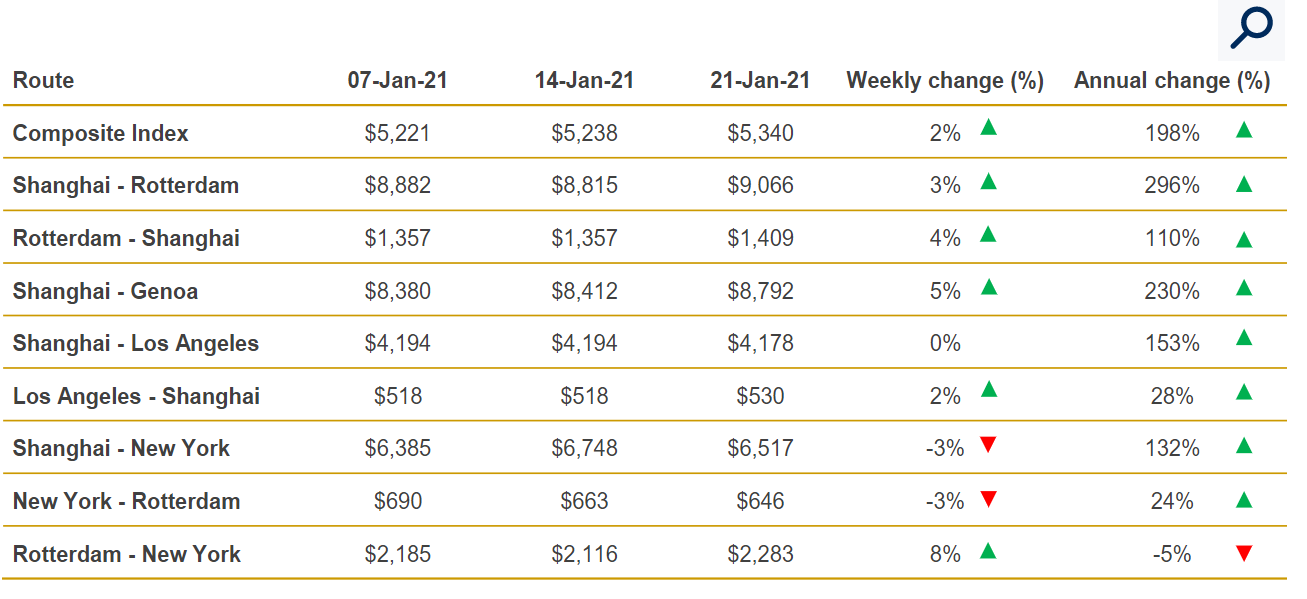Viewport: 1307px width, 599px height.
Task: Select the Shanghai - Los Angeles route label
Action: click(x=136, y=344)
